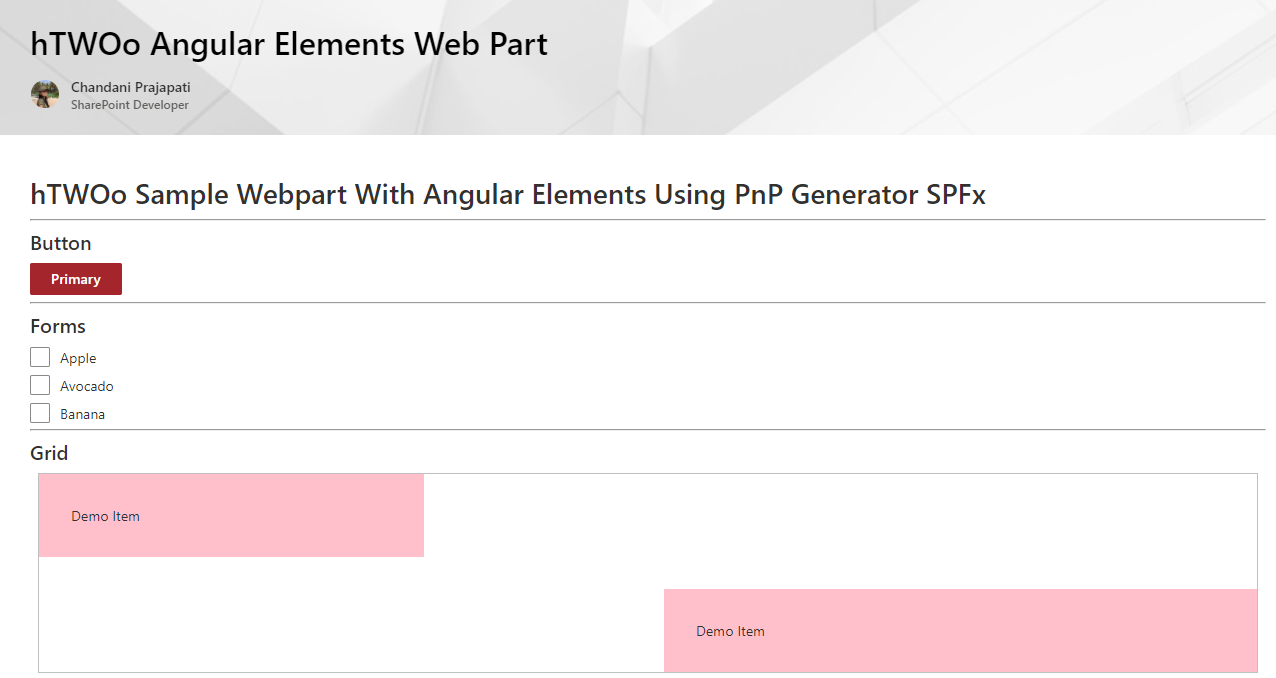The image size is (1276, 678).
Task: Click the Demo Item text in lower grid cell
Action: click(730, 632)
